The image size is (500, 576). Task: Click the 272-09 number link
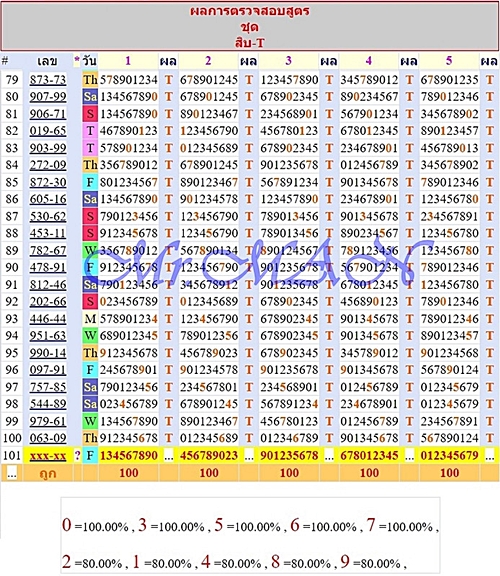tap(48, 165)
